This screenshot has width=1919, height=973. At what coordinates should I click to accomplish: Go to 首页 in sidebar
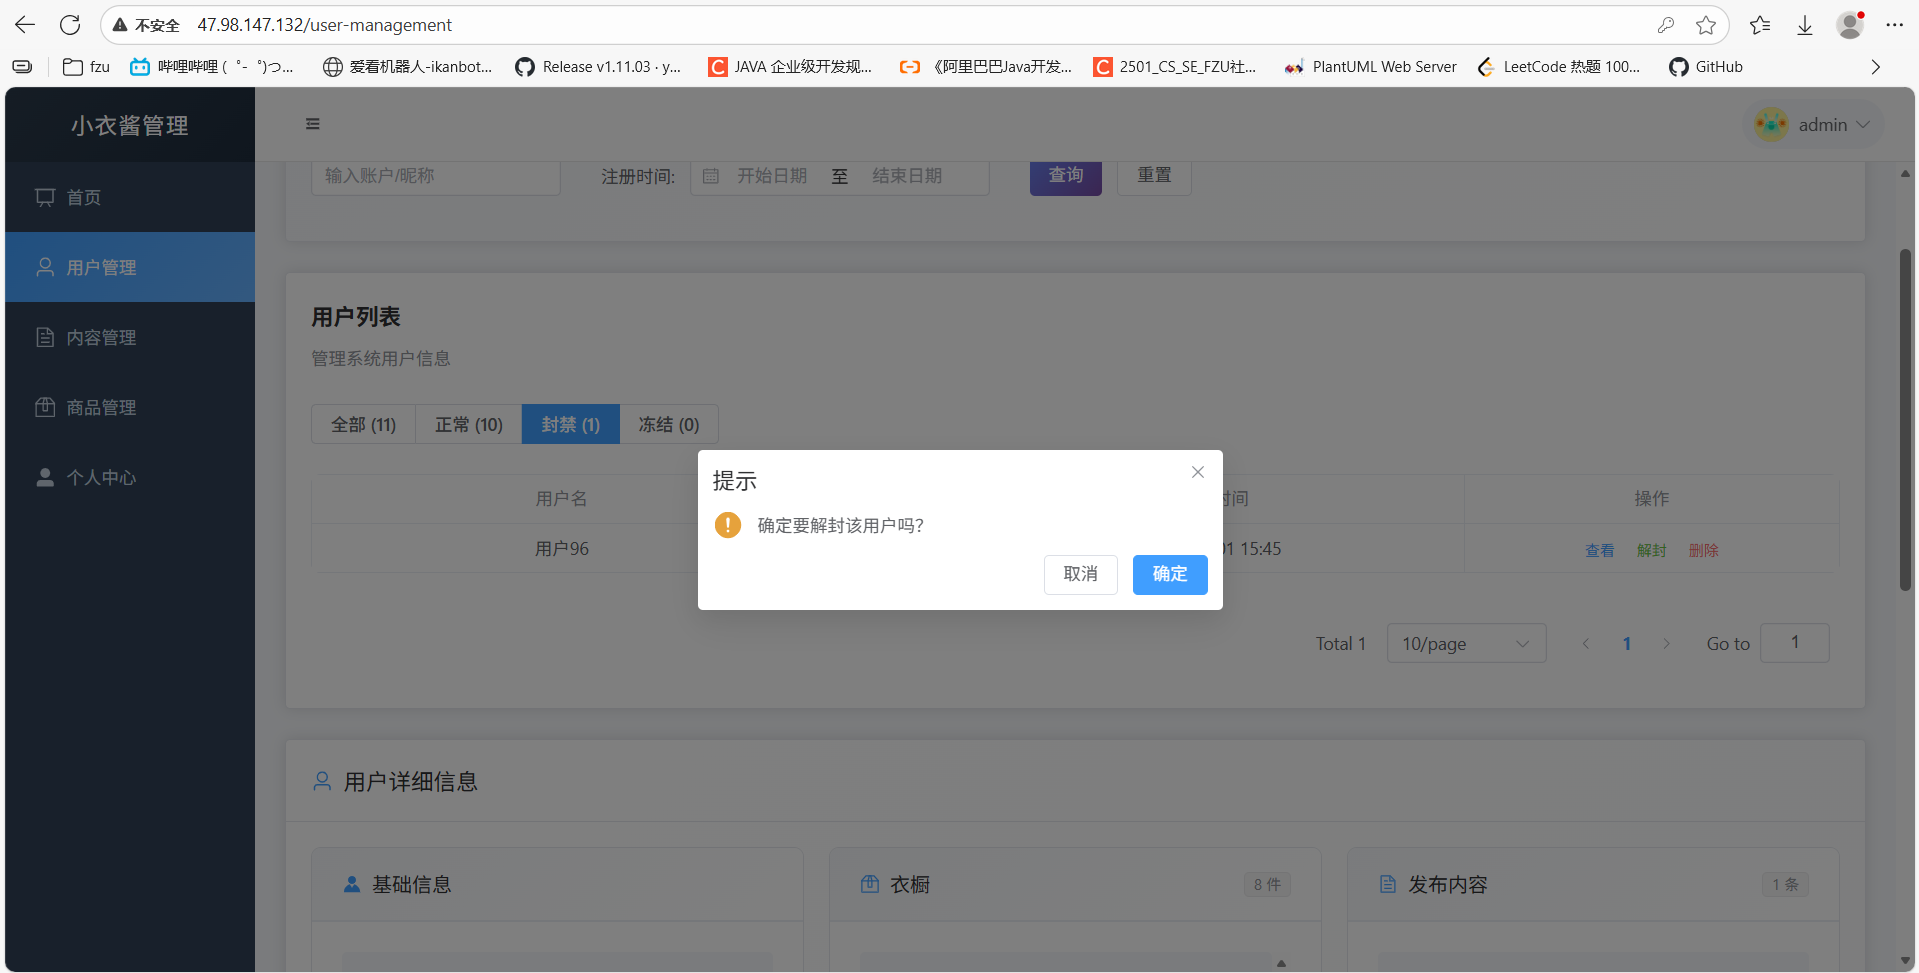(x=130, y=197)
